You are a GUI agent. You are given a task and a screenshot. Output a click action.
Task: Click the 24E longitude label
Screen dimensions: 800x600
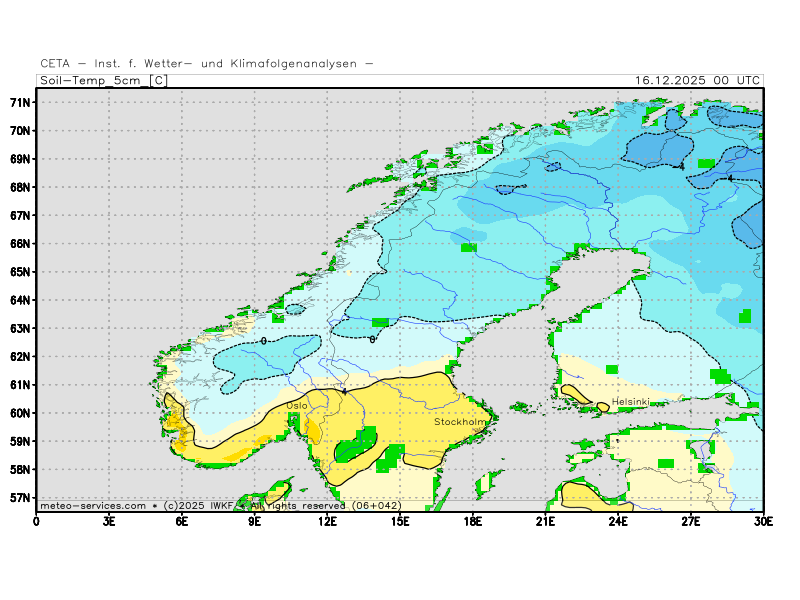coord(618,520)
